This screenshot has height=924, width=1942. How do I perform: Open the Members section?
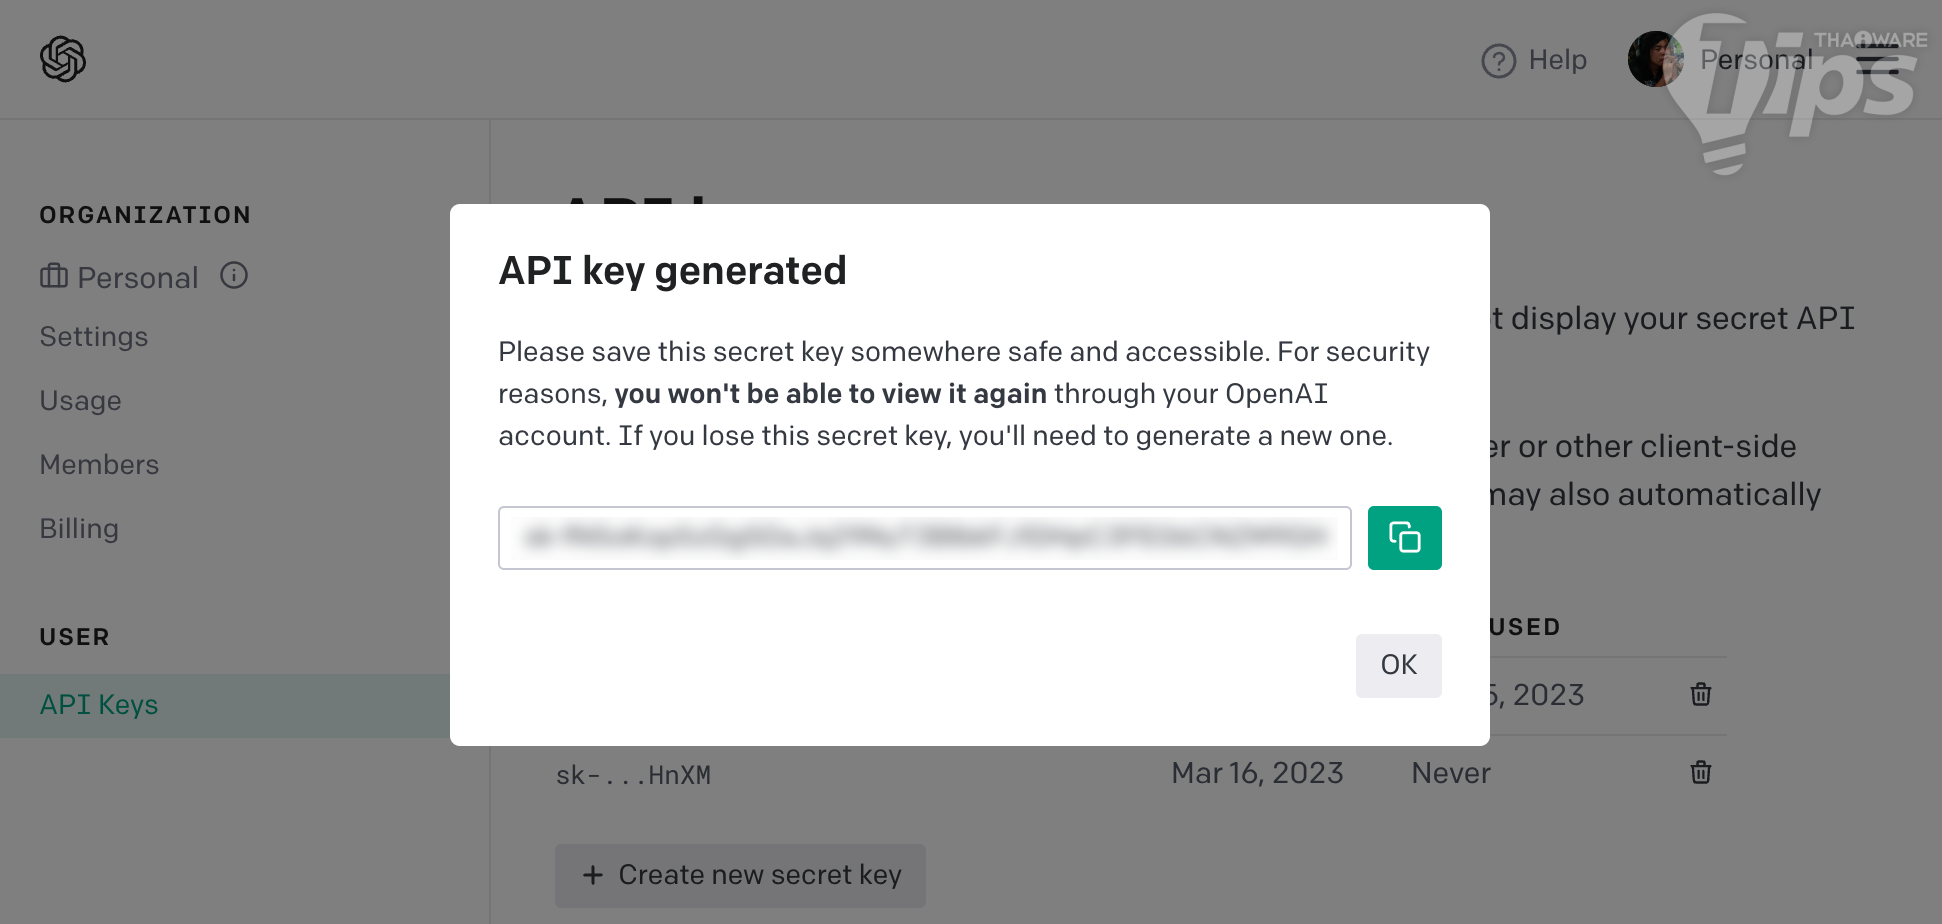[99, 465]
